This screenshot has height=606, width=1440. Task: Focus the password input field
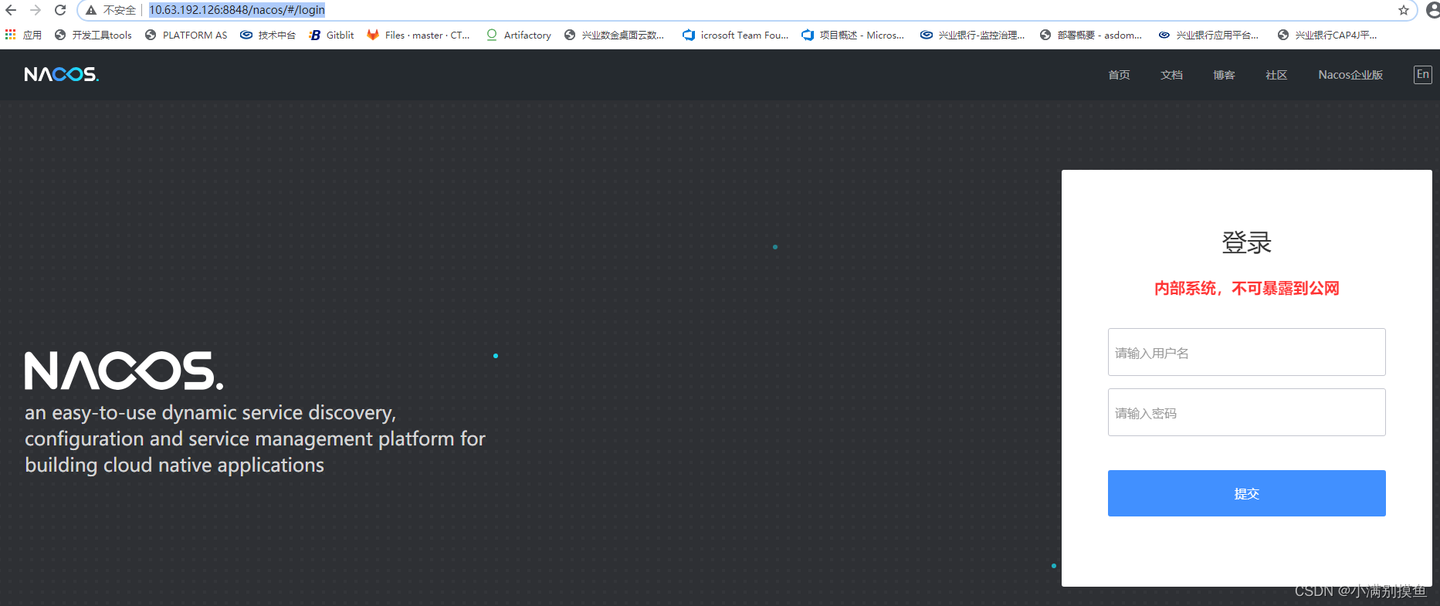pyautogui.click(x=1246, y=412)
